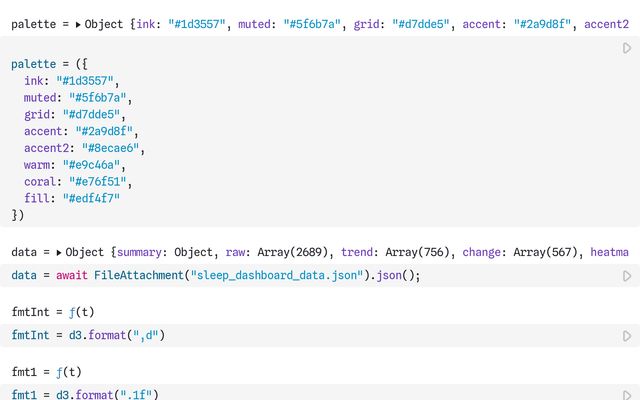Run the fmt1 code cell
Viewport: 640px width, 400px height.
click(627, 395)
